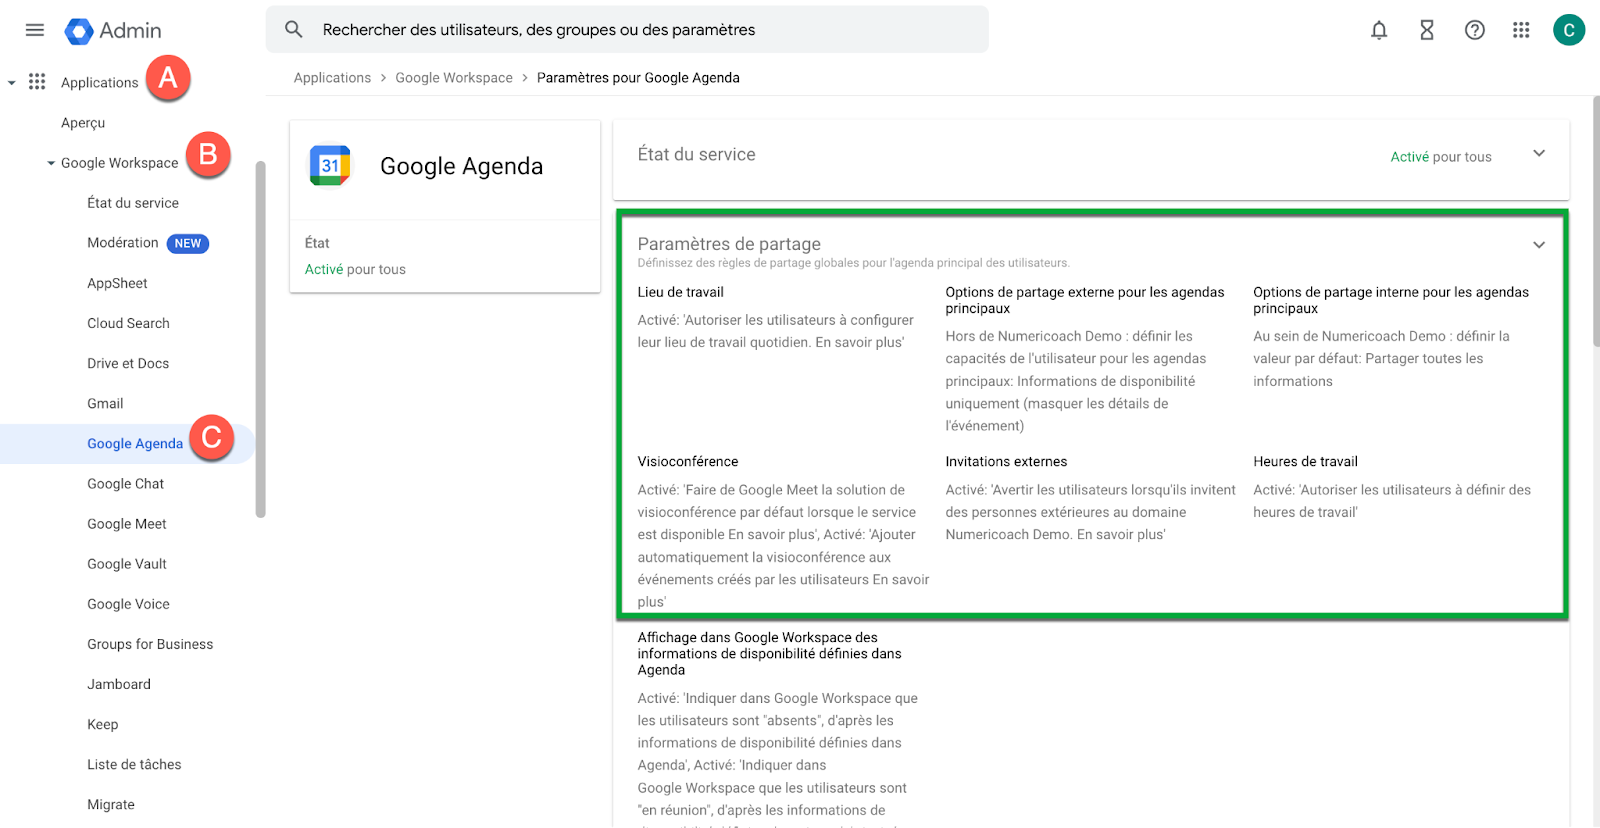Open the État du service heading
1600x828 pixels.
pyautogui.click(x=696, y=154)
